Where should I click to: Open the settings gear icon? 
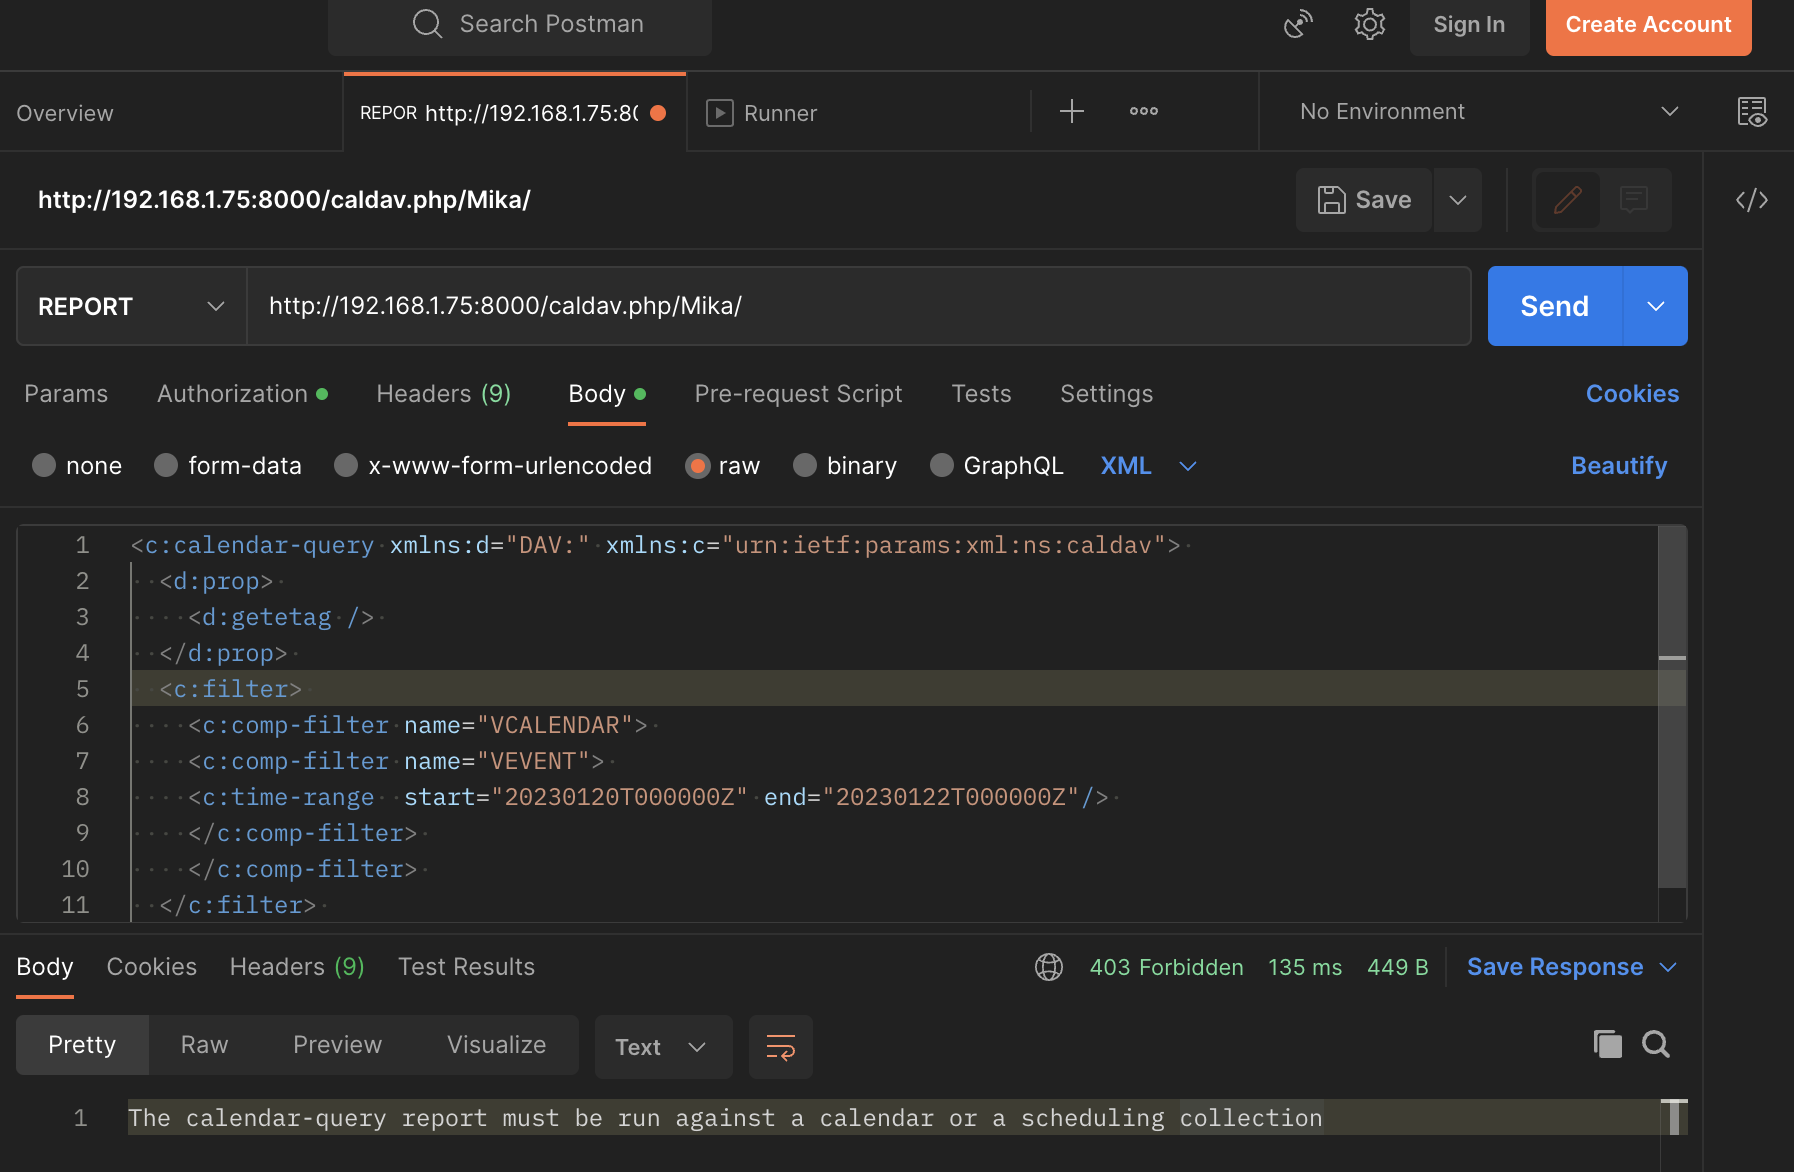(1369, 24)
